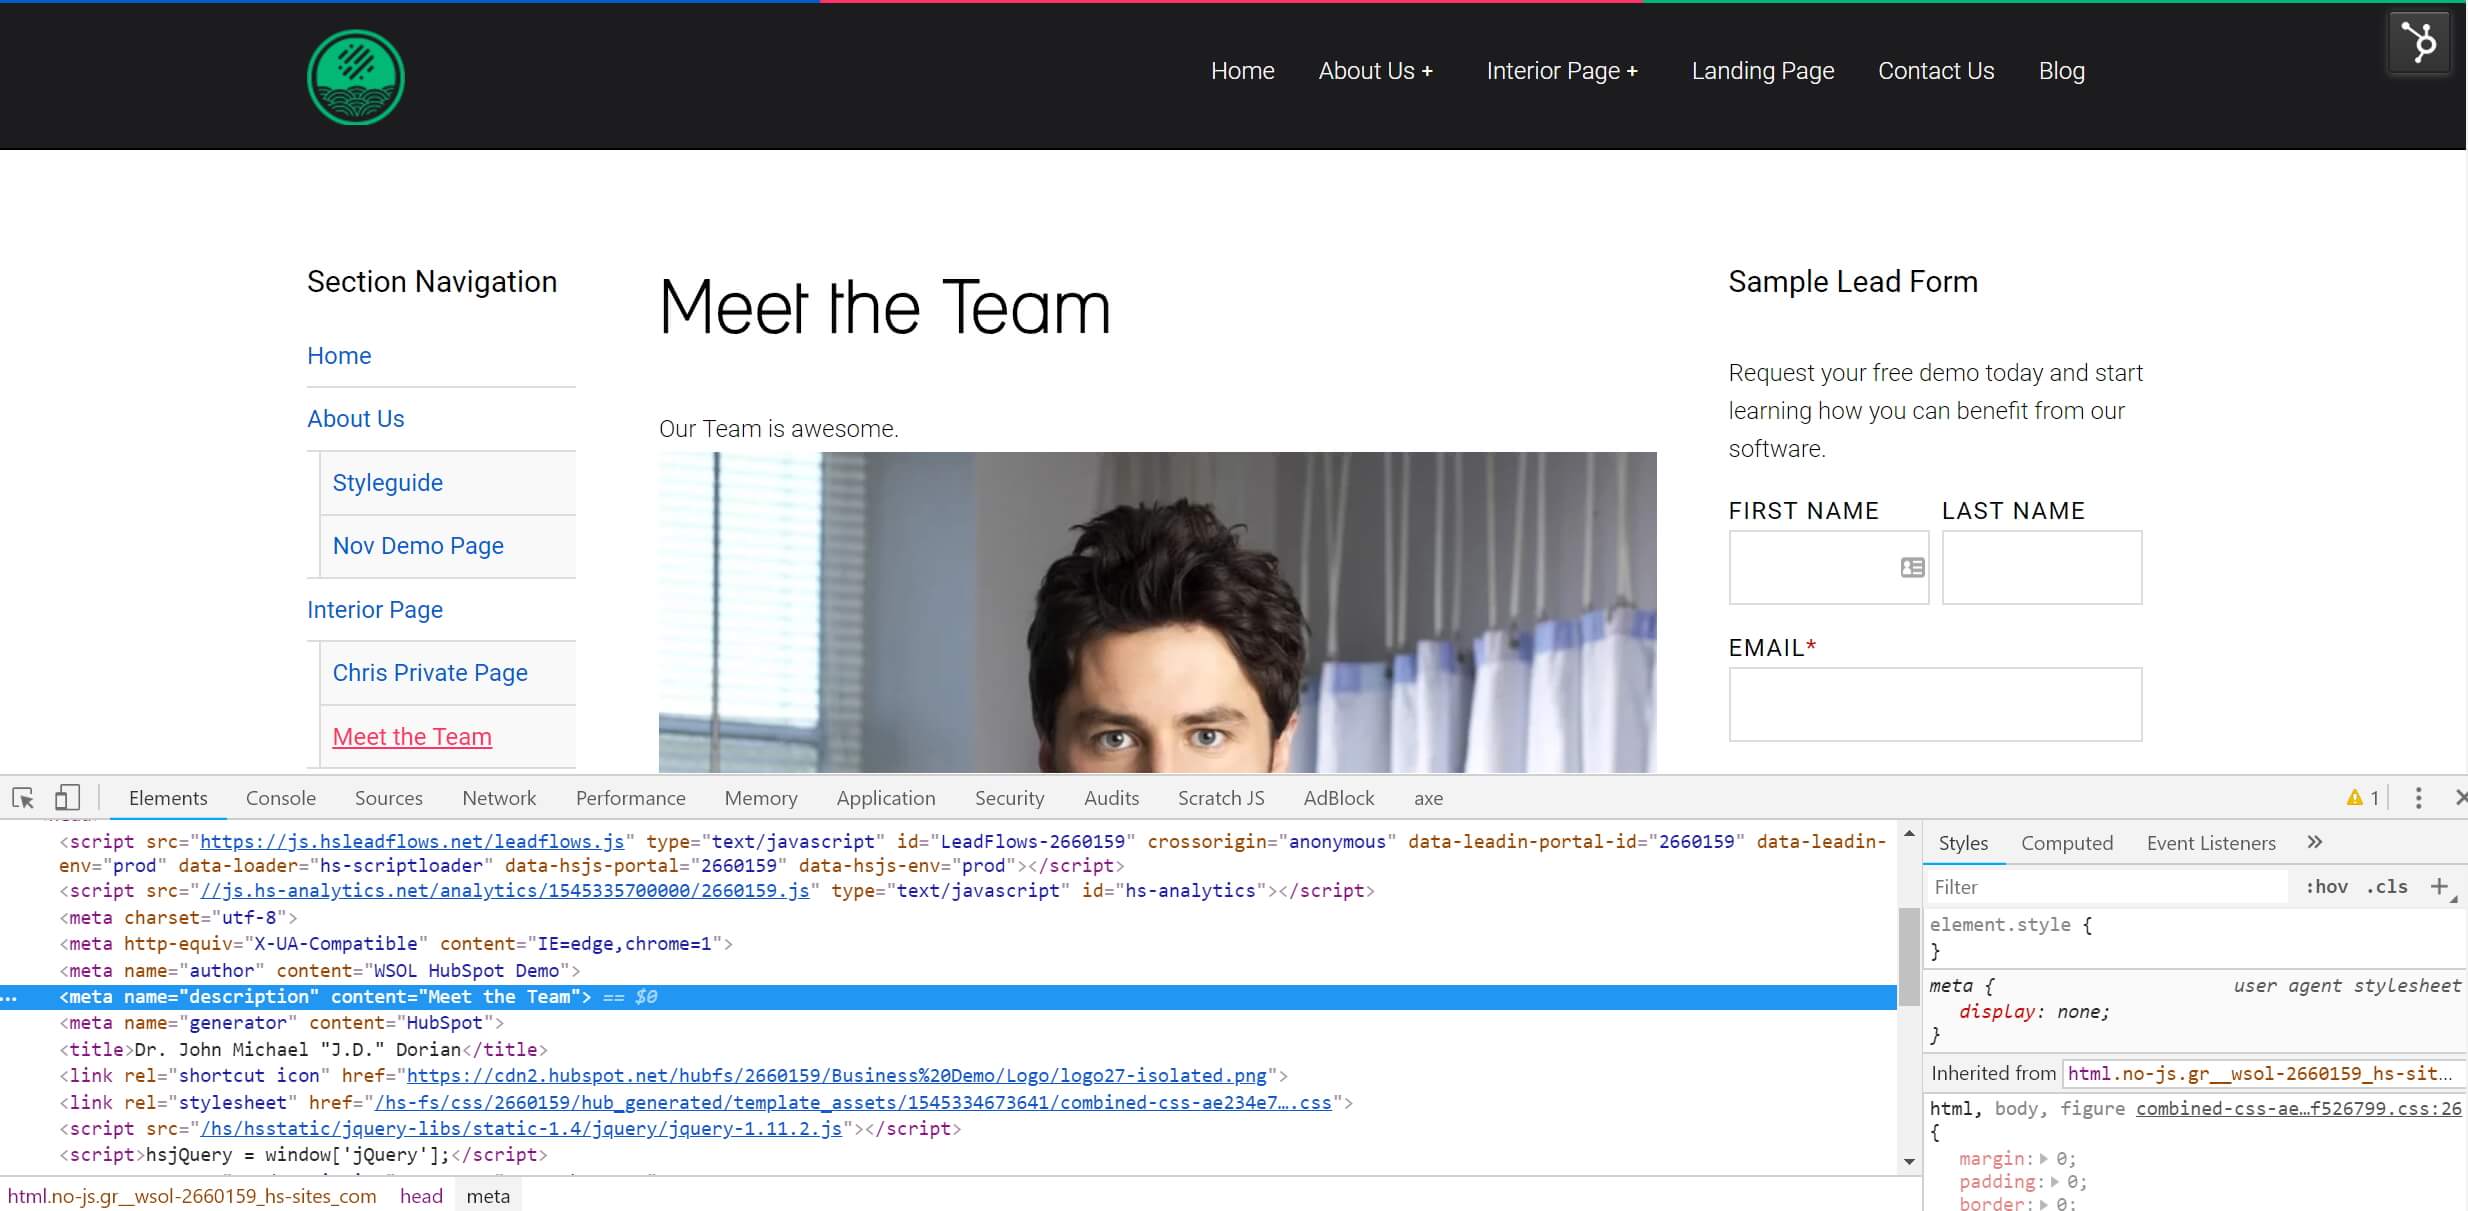The height and width of the screenshot is (1211, 2468).
Task: Click Interior Page in Section Navigation
Action: [375, 610]
